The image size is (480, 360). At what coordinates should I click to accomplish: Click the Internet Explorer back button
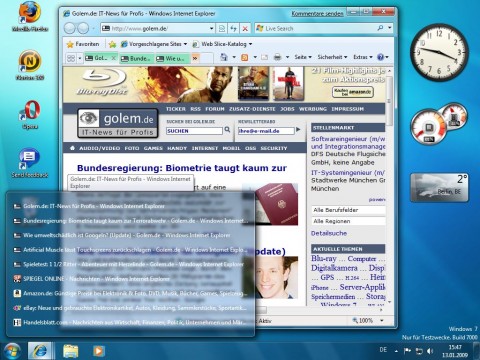70,28
